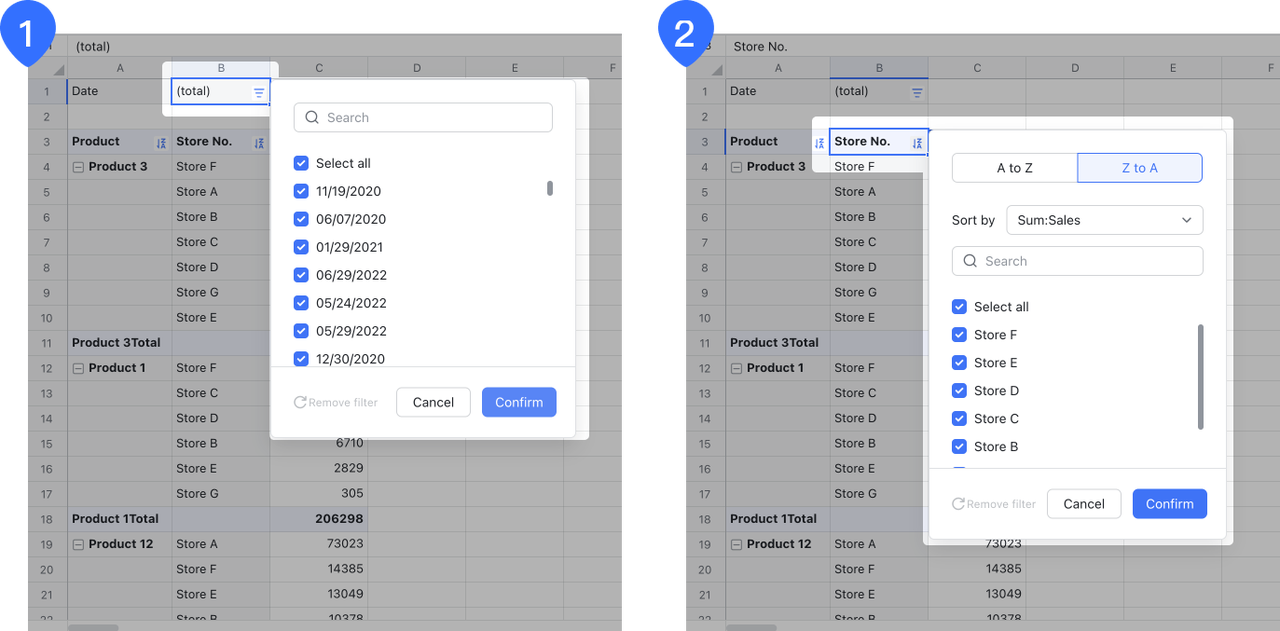Click the Search field in the Store No. popup
Screen dimensions: 1280x631
(1077, 261)
